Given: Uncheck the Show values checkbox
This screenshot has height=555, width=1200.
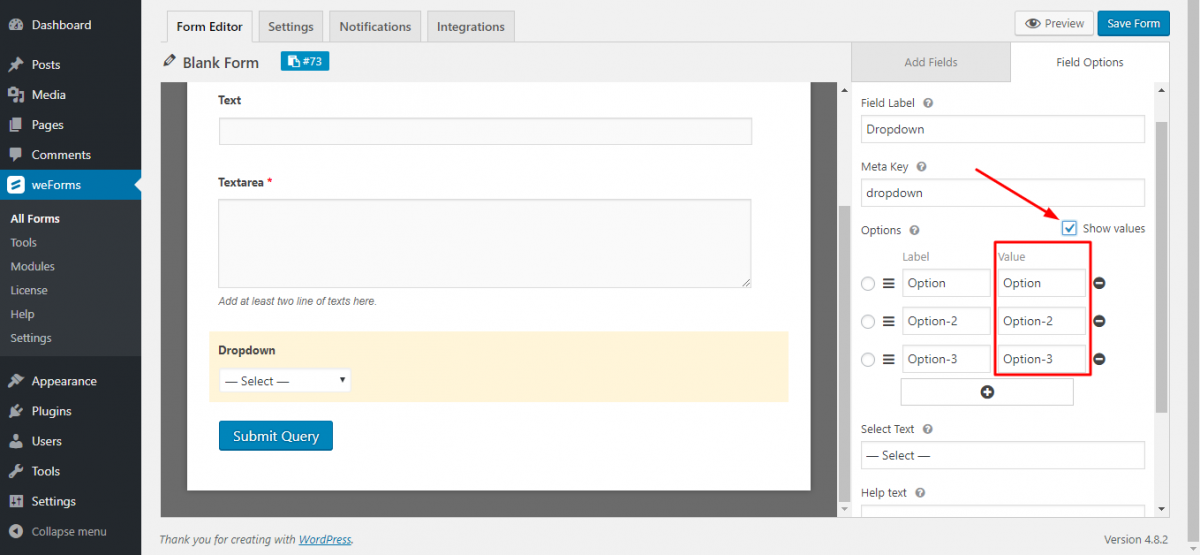Looking at the screenshot, I should pos(1070,228).
